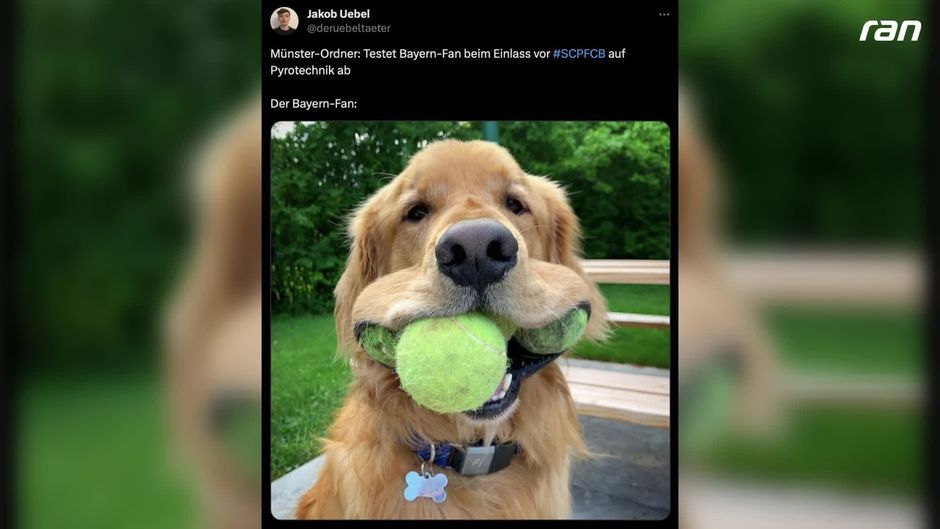Click the 'Der Bayern-Fan:' text line
940x529 pixels.
[x=313, y=104]
